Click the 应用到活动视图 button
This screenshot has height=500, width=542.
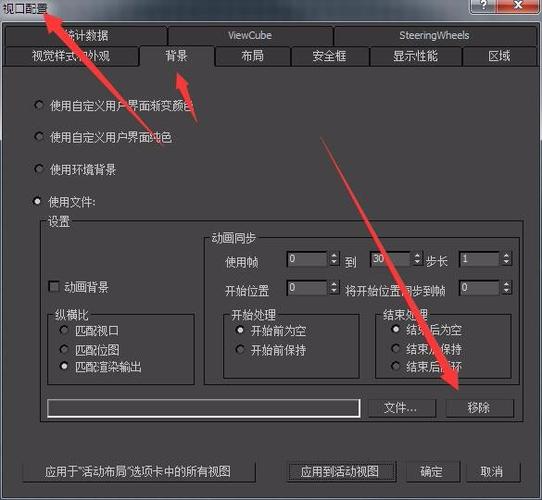341,472
